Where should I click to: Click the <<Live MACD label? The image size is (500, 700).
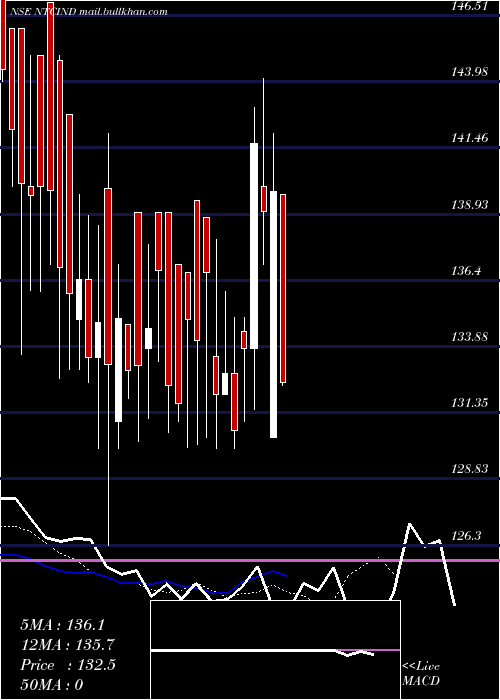click(x=421, y=674)
